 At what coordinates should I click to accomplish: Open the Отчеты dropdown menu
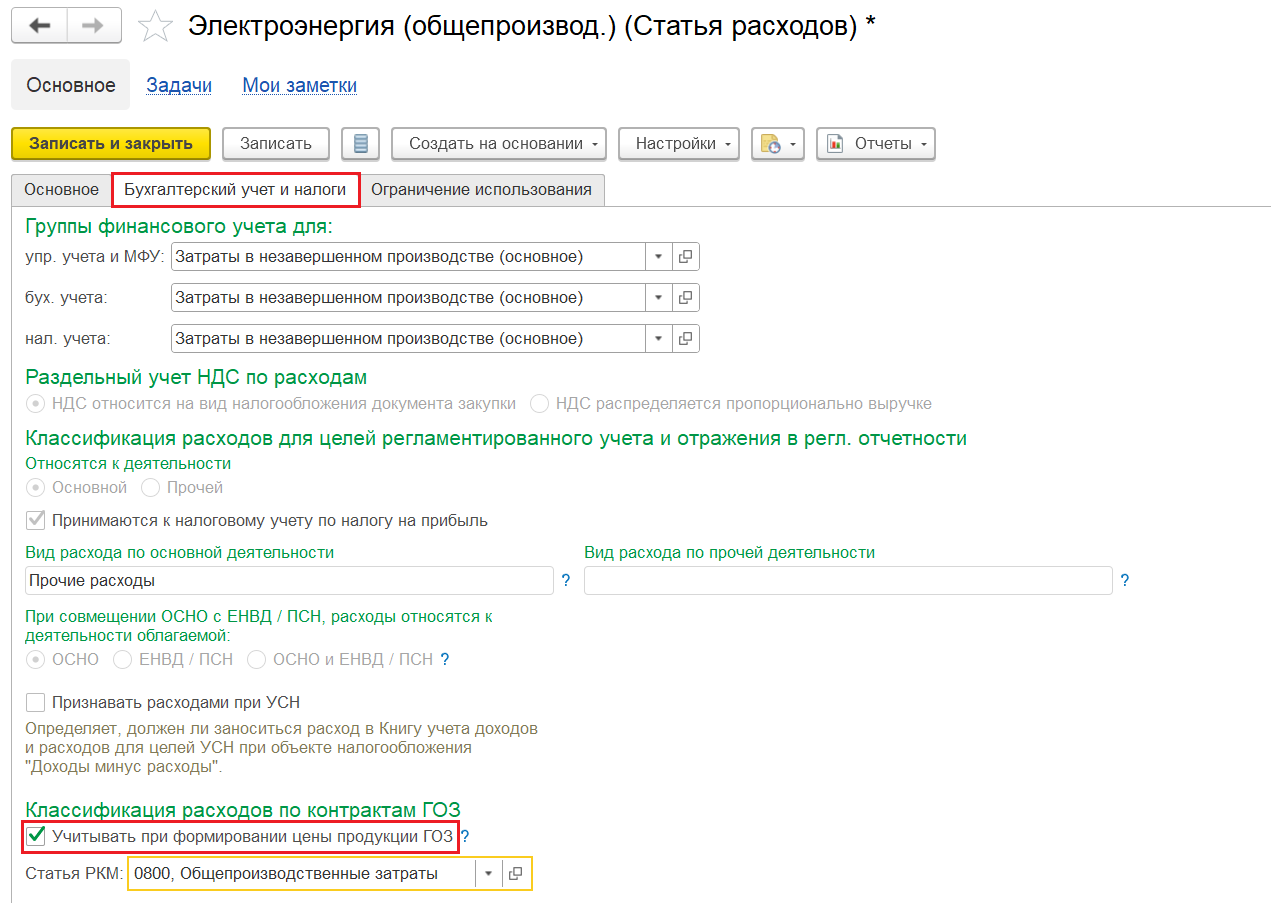[876, 144]
